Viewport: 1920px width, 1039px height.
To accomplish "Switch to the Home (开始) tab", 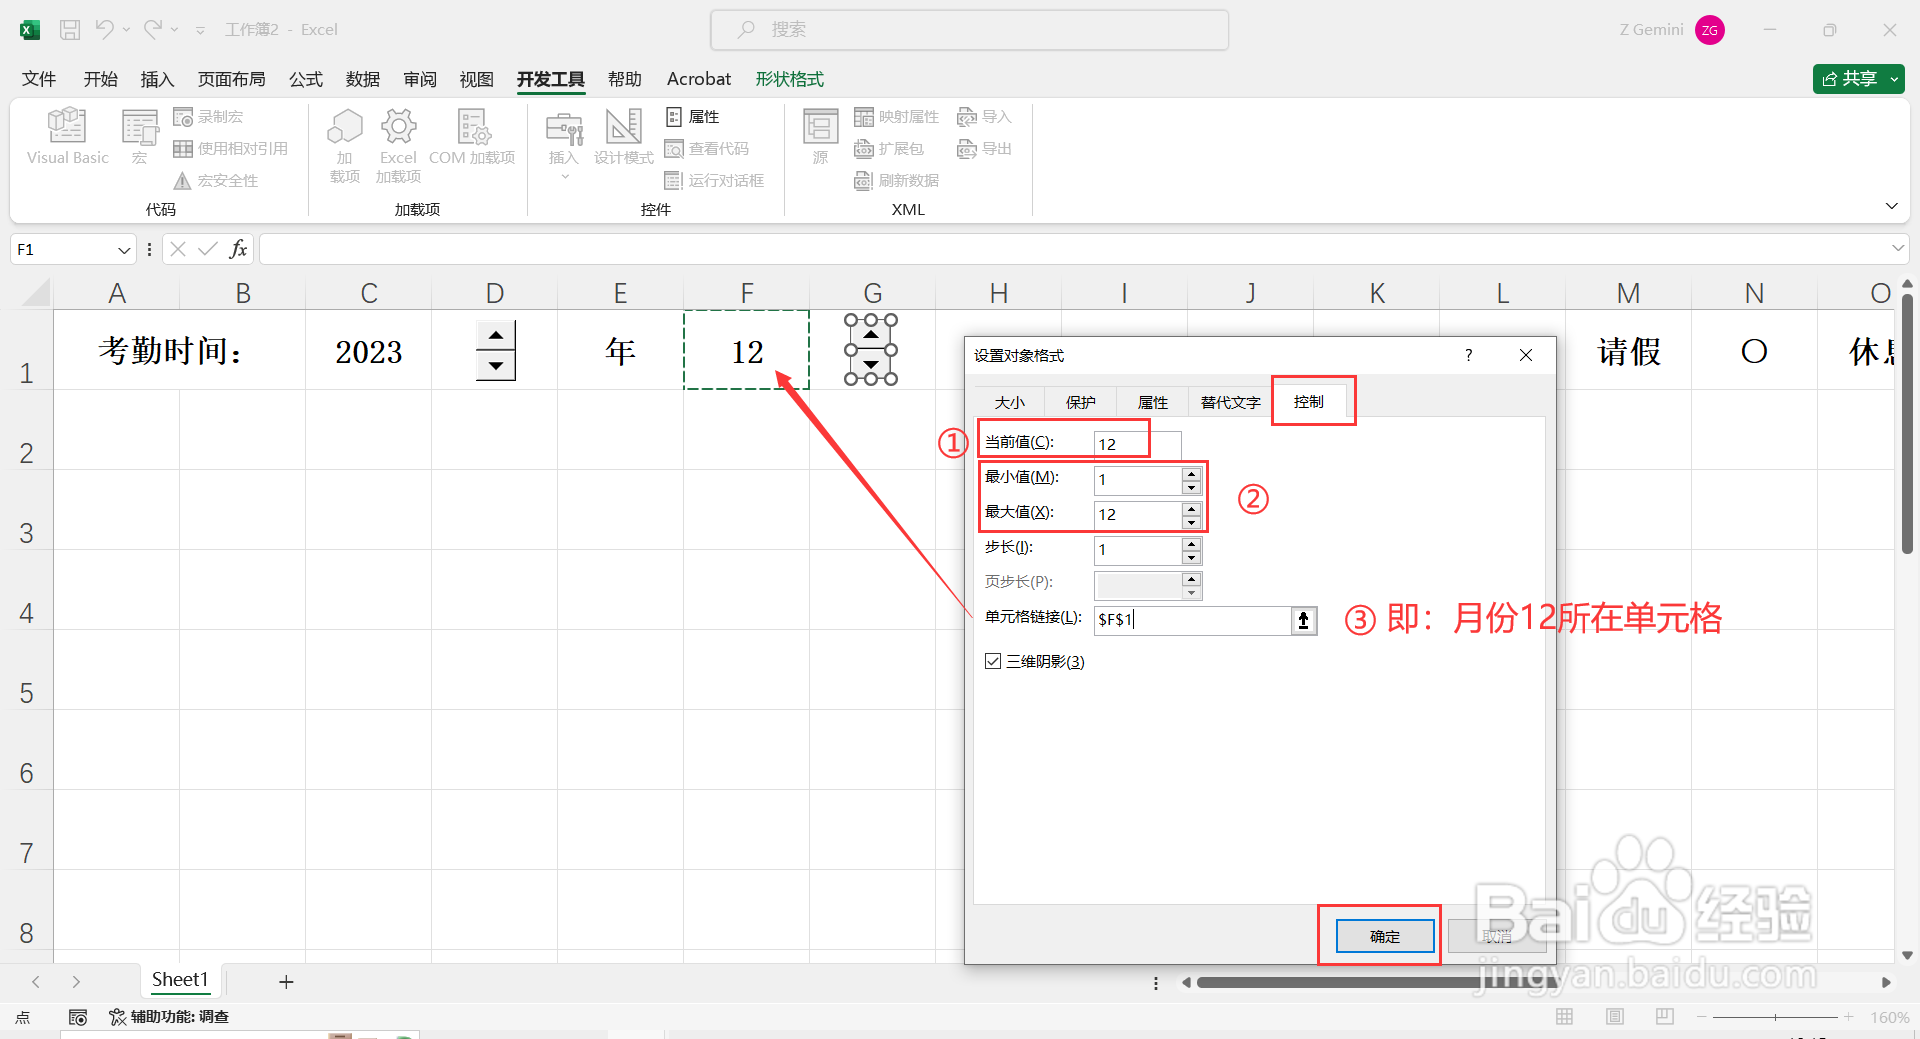I will [x=101, y=79].
